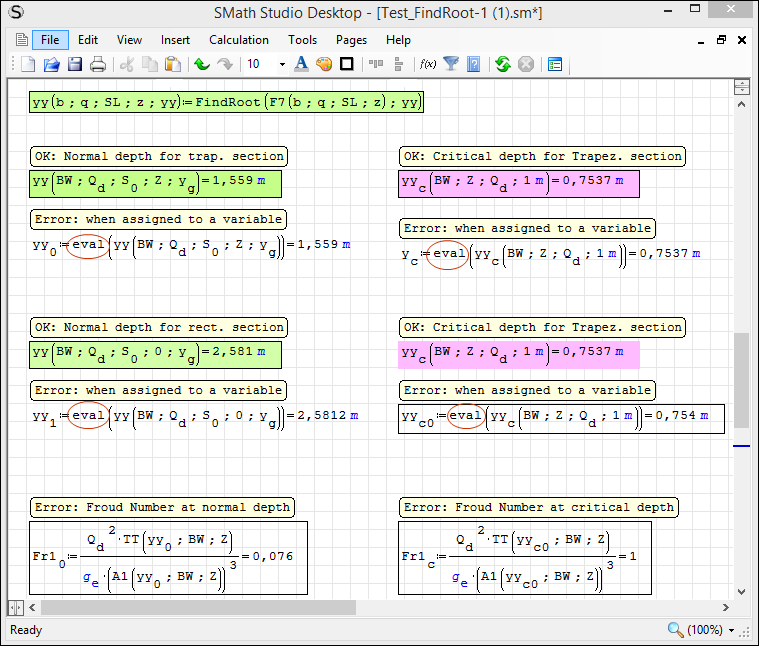Image resolution: width=759 pixels, height=646 pixels.
Task: Click the Undo arrow in toolbar
Action: pyautogui.click(x=202, y=65)
